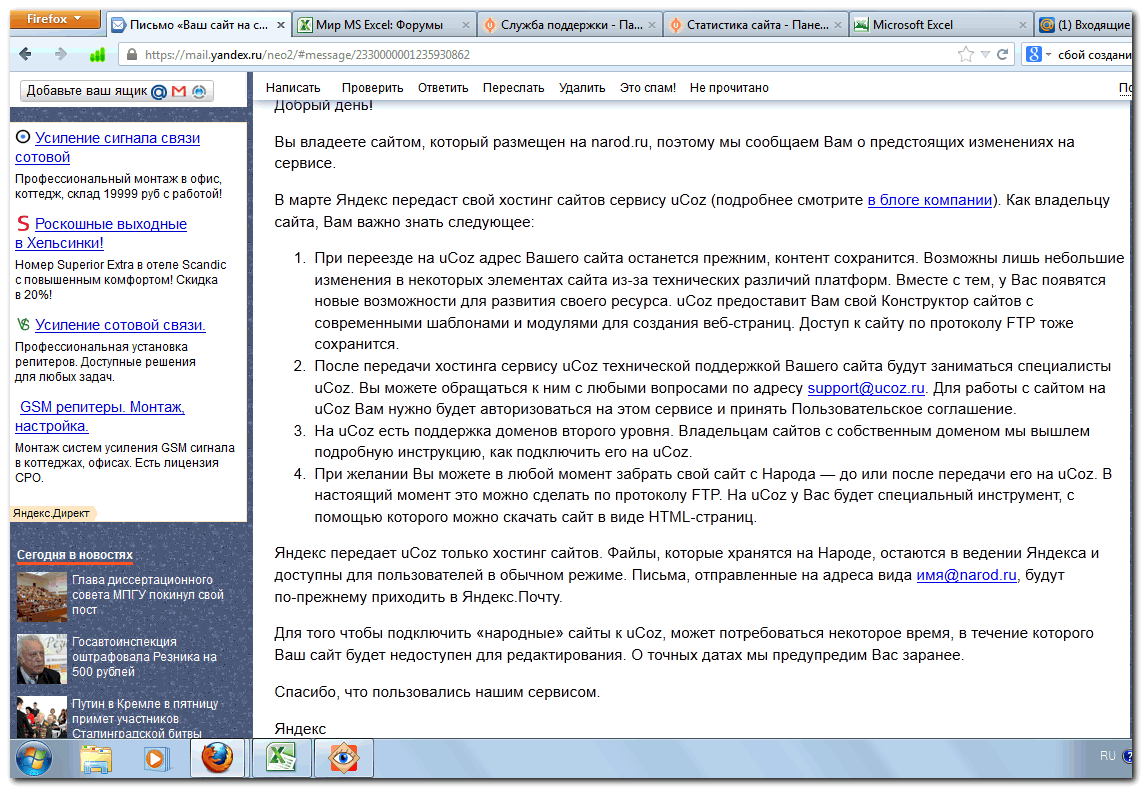The image size is (1143, 789).
Task: Click the search box with сбой создани
Action: click(x=1093, y=55)
